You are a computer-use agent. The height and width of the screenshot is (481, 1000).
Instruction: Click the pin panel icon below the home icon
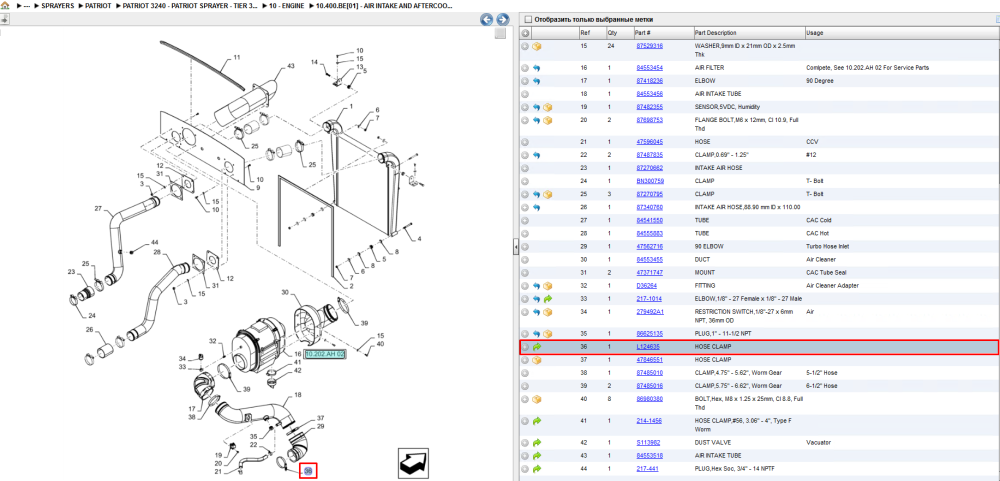pyautogui.click(x=3, y=19)
